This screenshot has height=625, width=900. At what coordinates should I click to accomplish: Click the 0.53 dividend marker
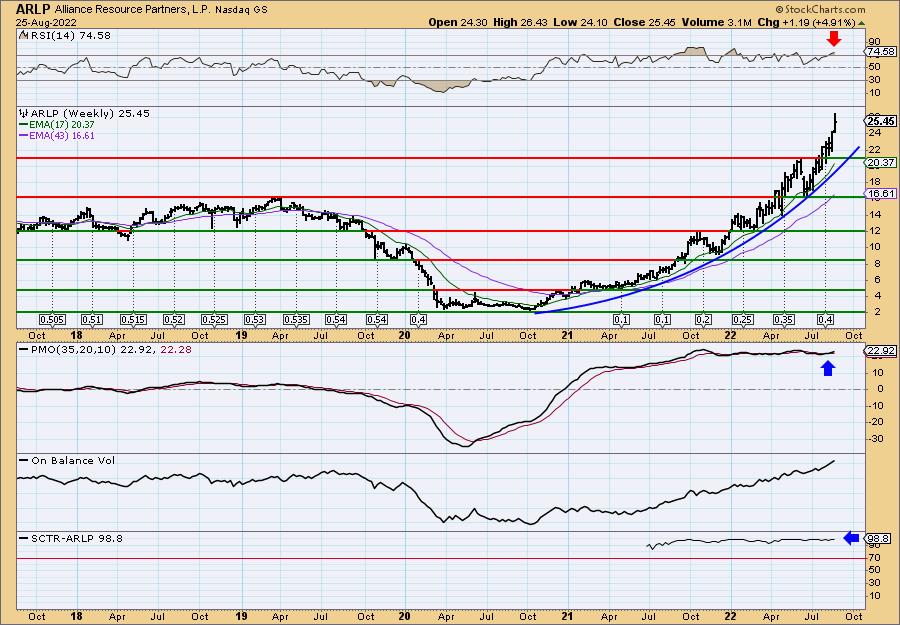point(255,320)
